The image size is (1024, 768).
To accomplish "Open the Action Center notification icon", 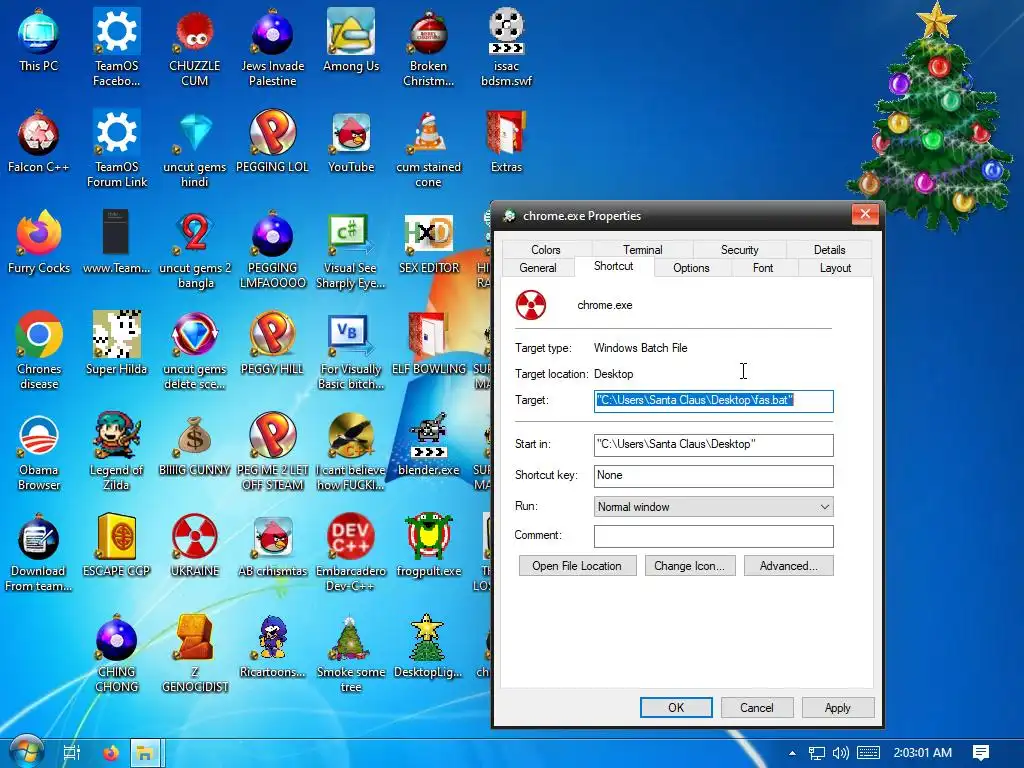I will click(x=981, y=753).
